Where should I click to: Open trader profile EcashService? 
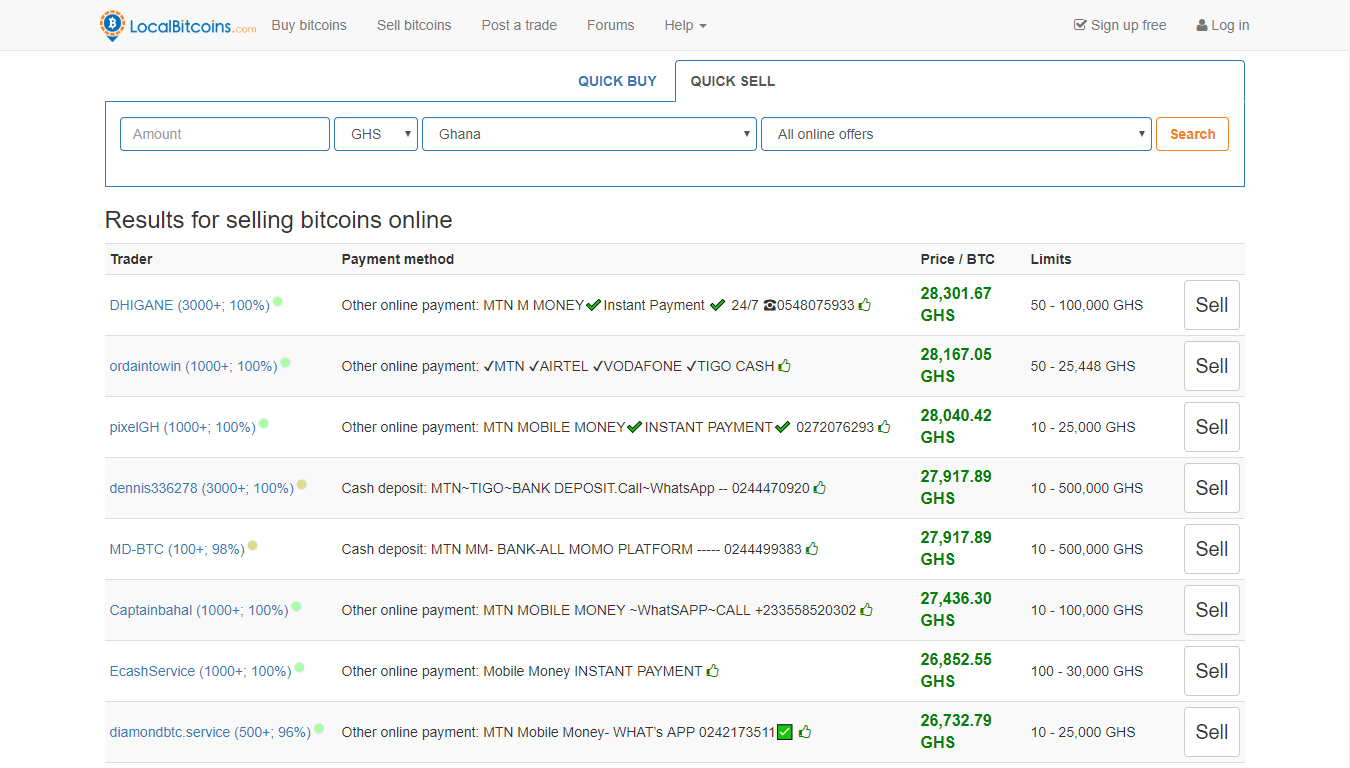[x=201, y=671]
